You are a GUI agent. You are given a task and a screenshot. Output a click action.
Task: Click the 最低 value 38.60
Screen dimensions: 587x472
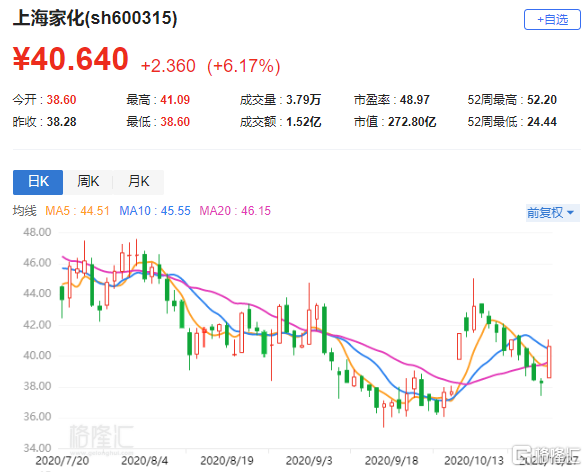click(175, 122)
